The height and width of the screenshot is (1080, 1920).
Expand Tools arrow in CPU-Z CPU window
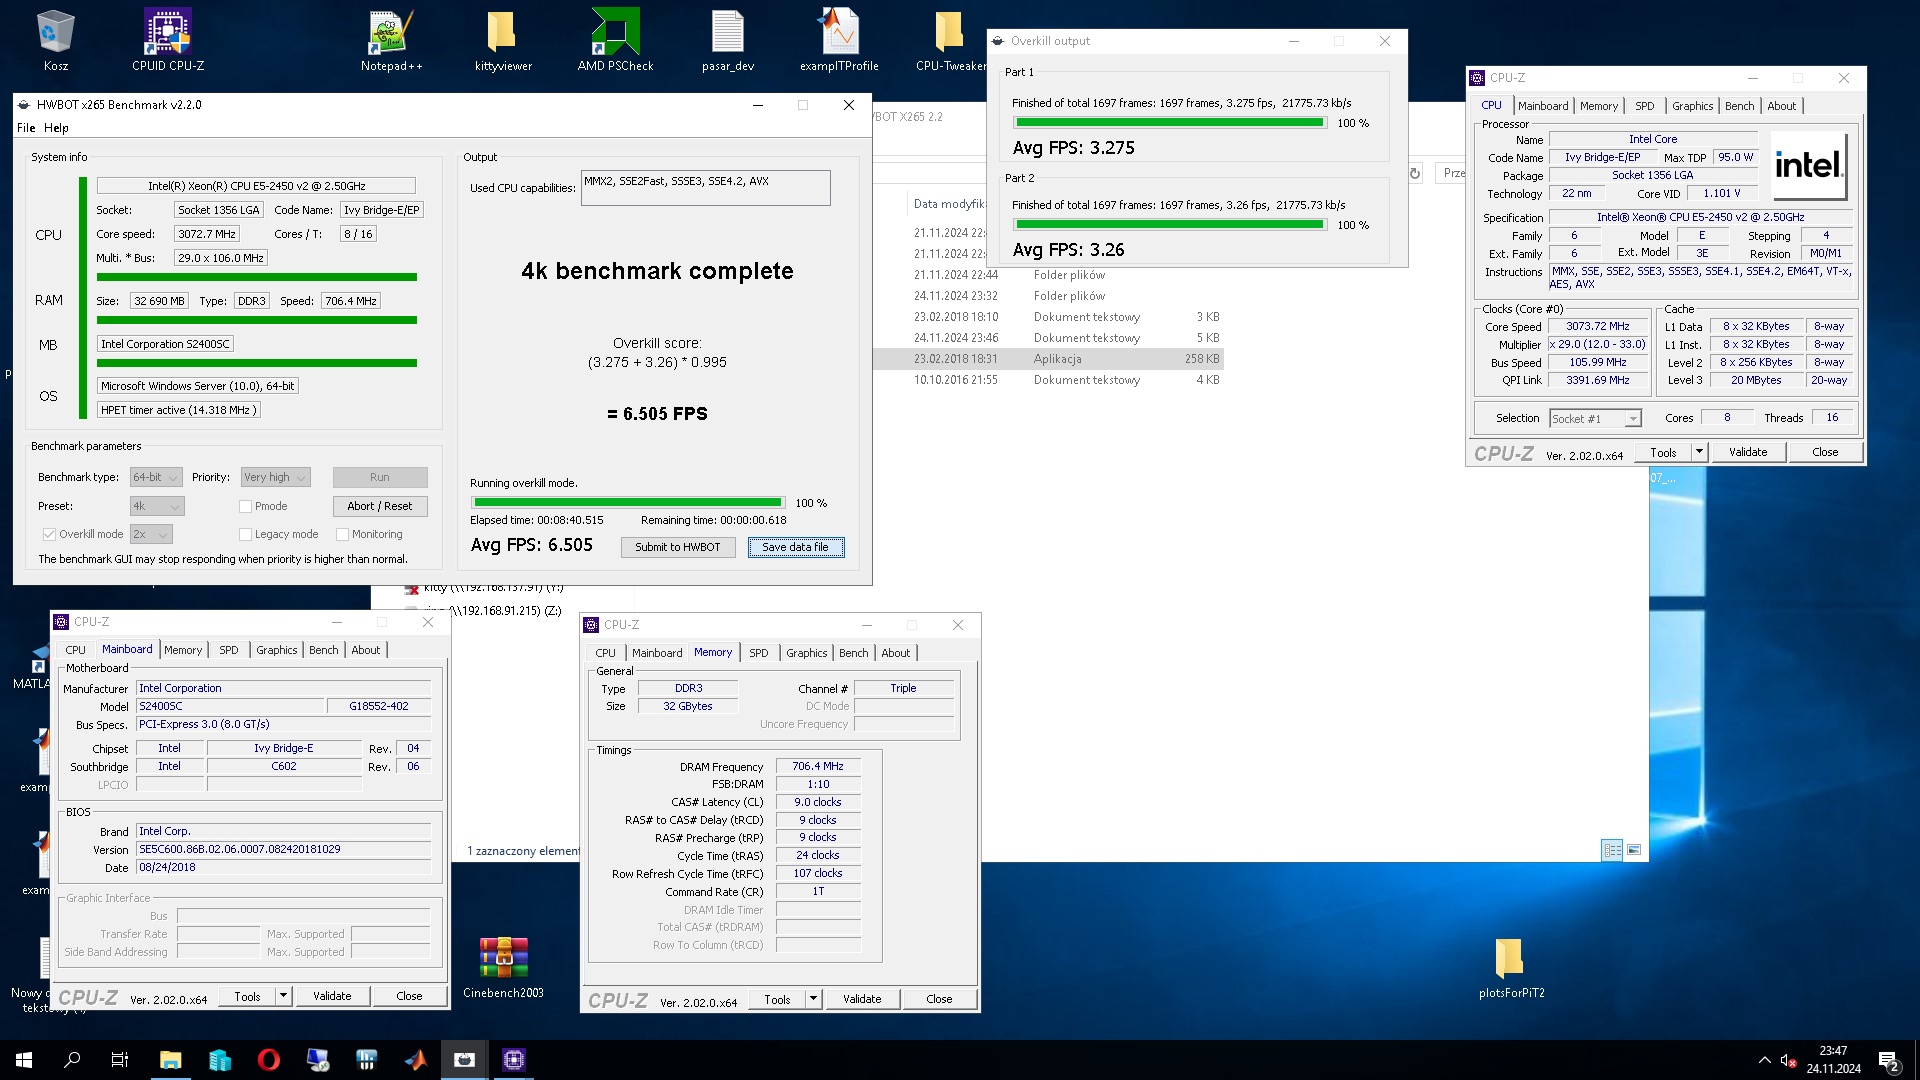pyautogui.click(x=1698, y=452)
